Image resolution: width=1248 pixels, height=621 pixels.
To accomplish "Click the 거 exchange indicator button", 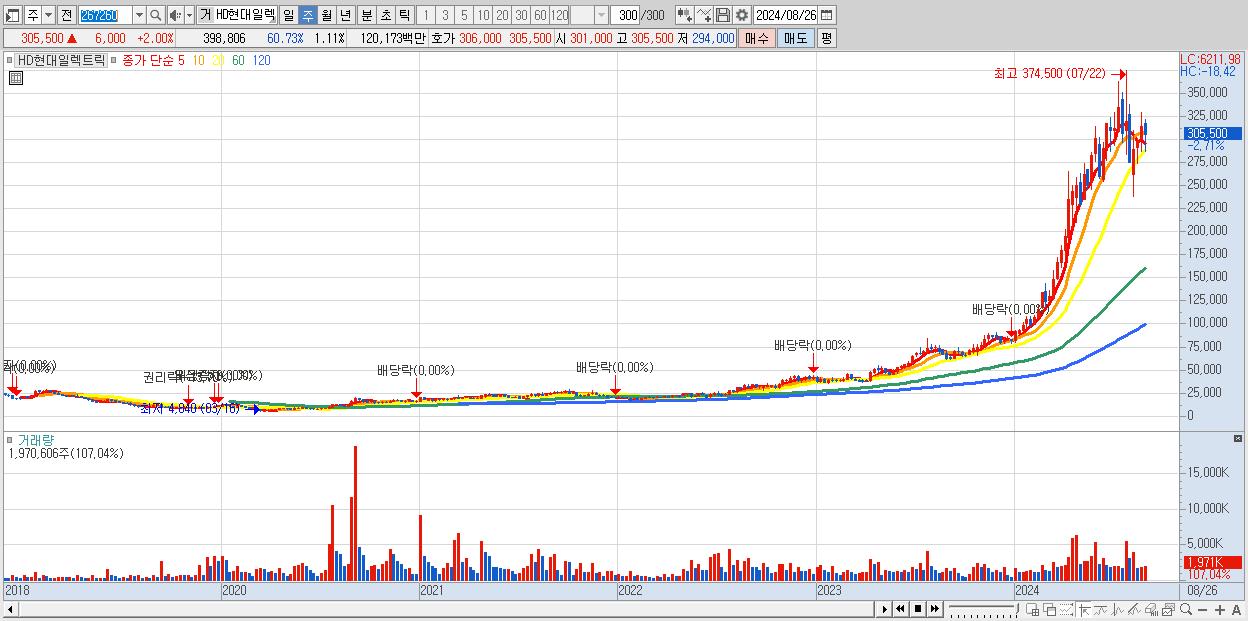I will click(x=205, y=15).
